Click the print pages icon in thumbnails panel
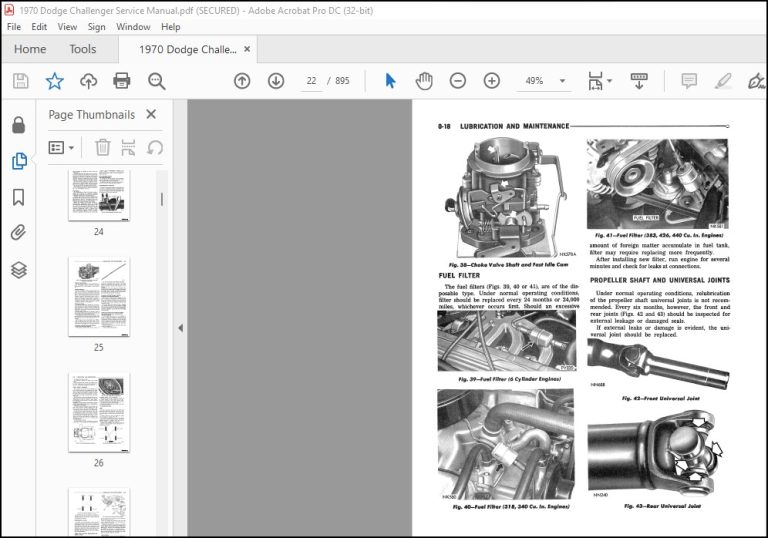The image size is (768, 538). click(x=128, y=147)
